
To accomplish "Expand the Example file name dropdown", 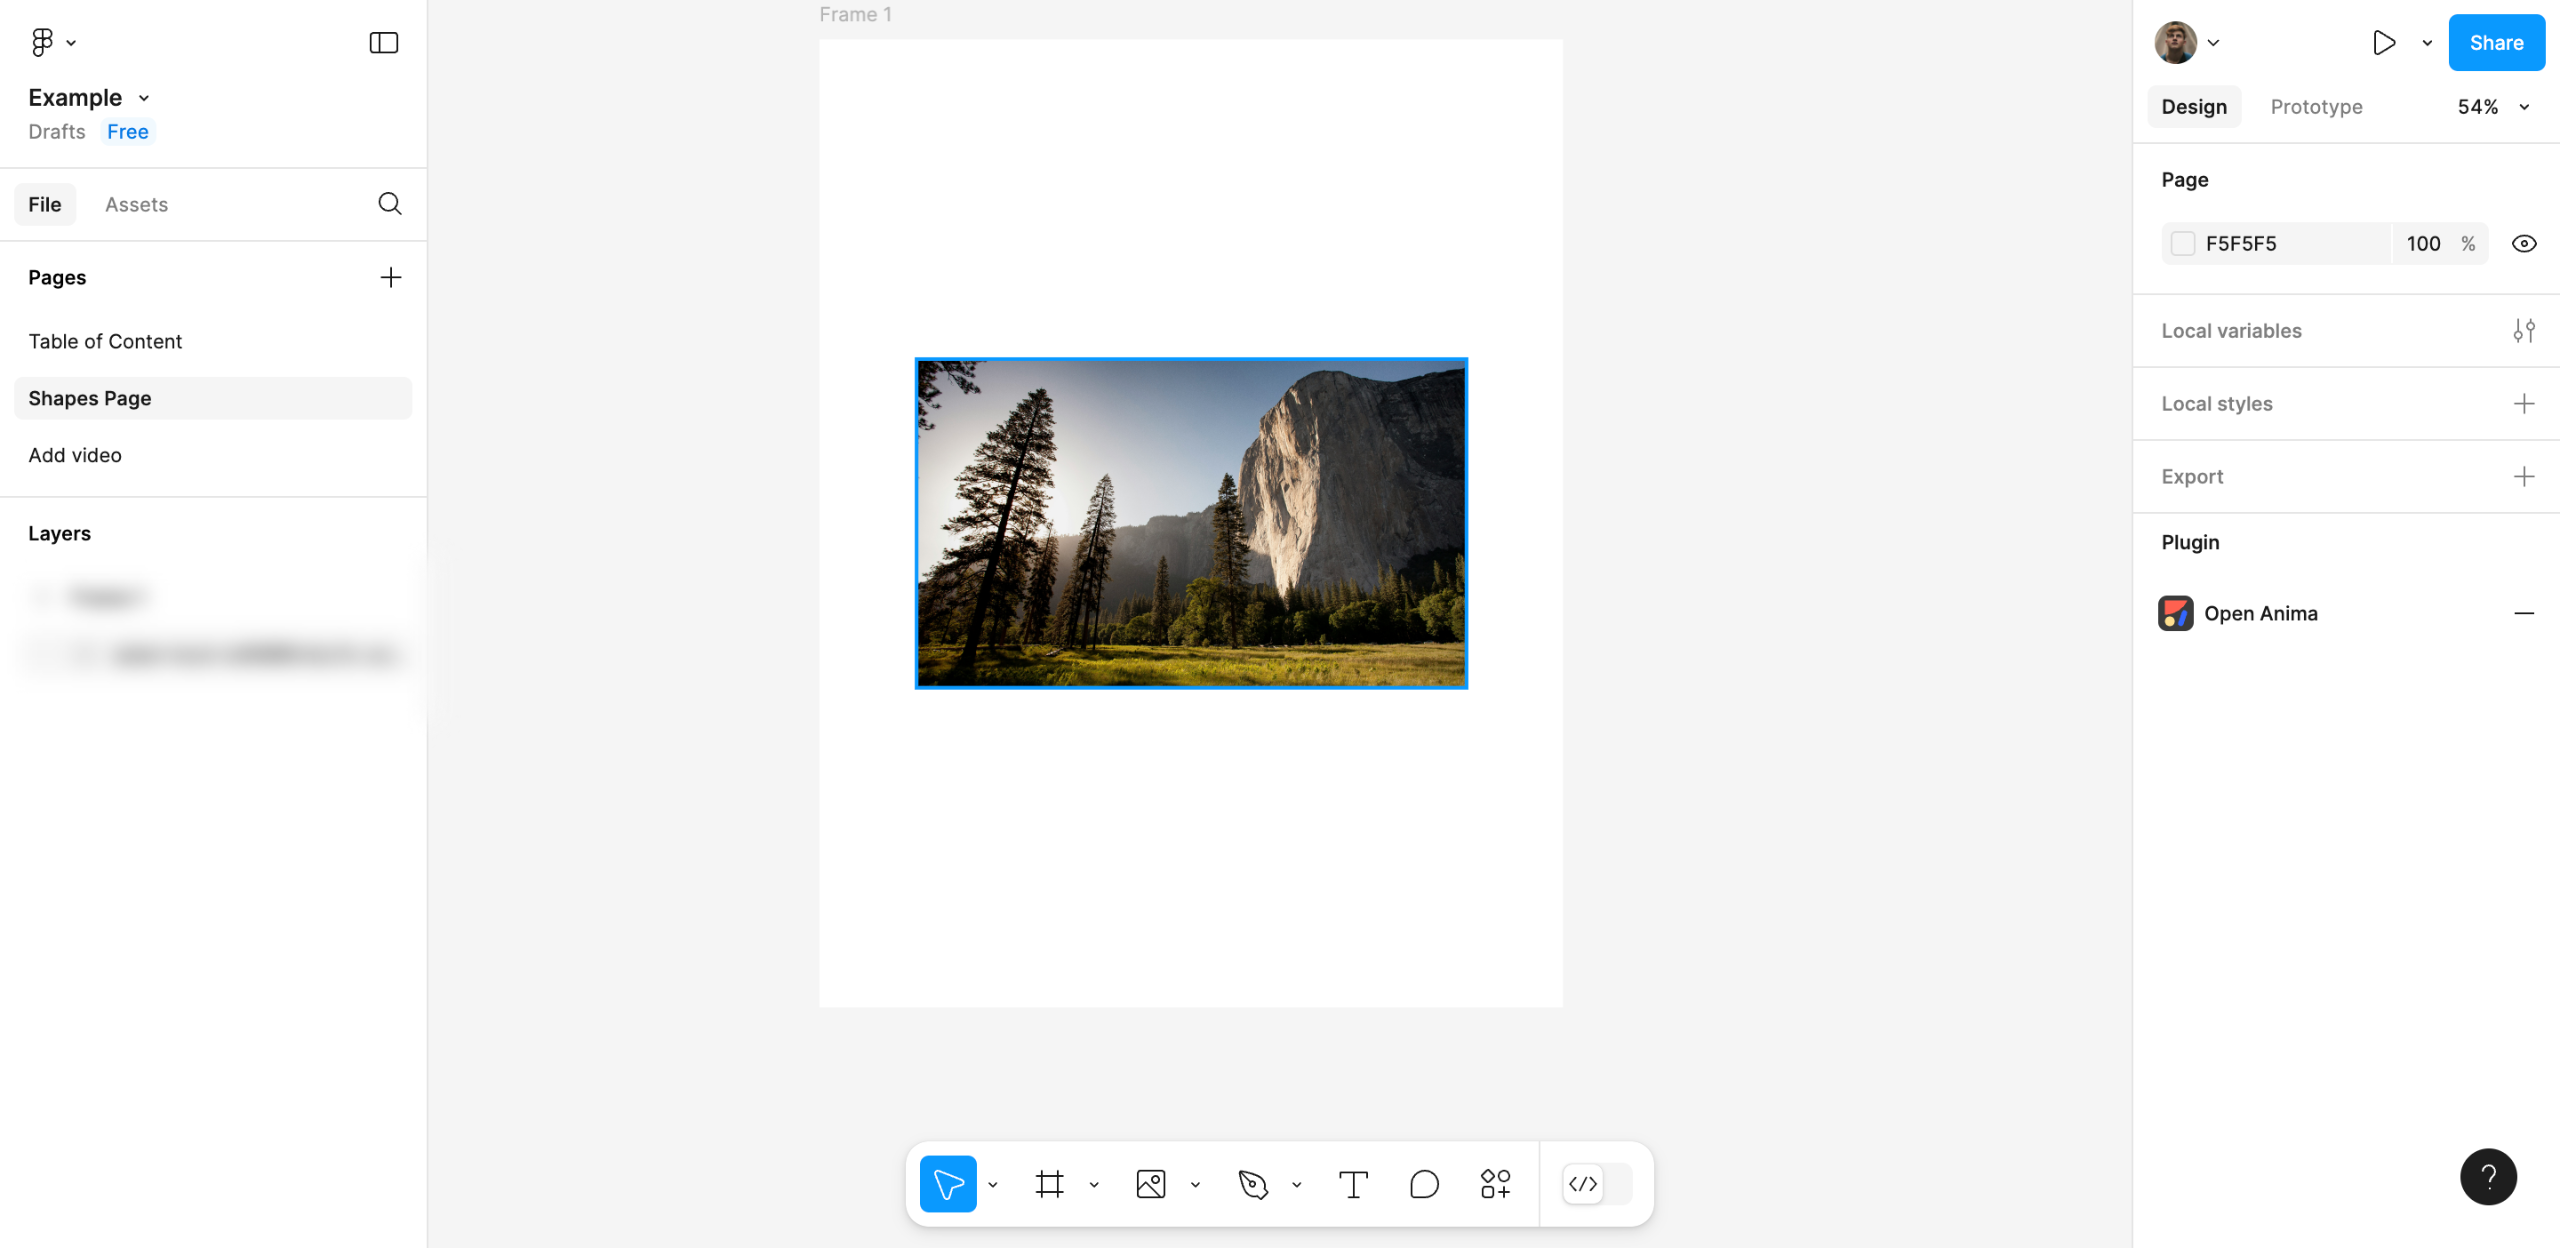I will 144,98.
